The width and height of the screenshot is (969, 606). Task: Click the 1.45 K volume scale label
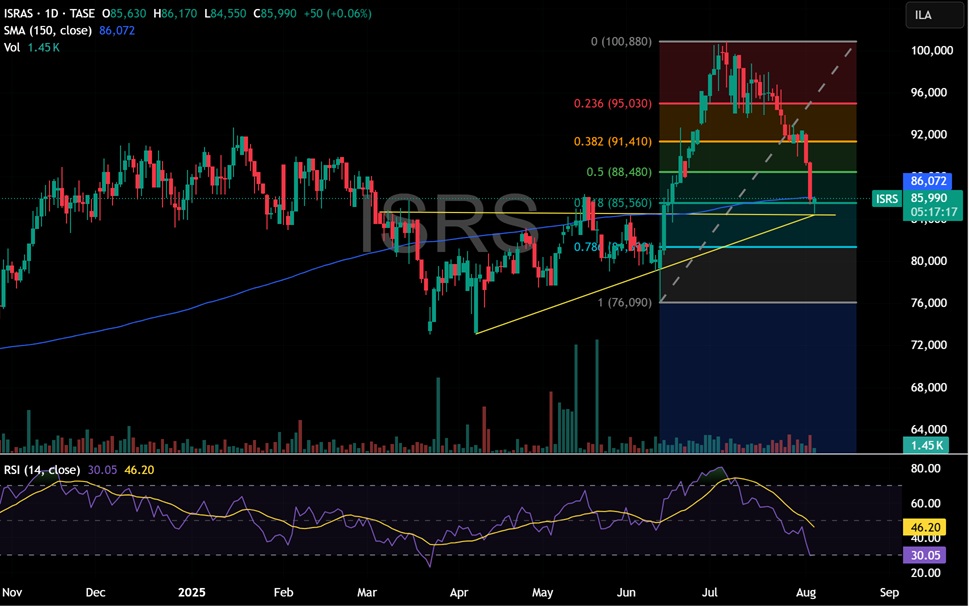click(x=926, y=445)
